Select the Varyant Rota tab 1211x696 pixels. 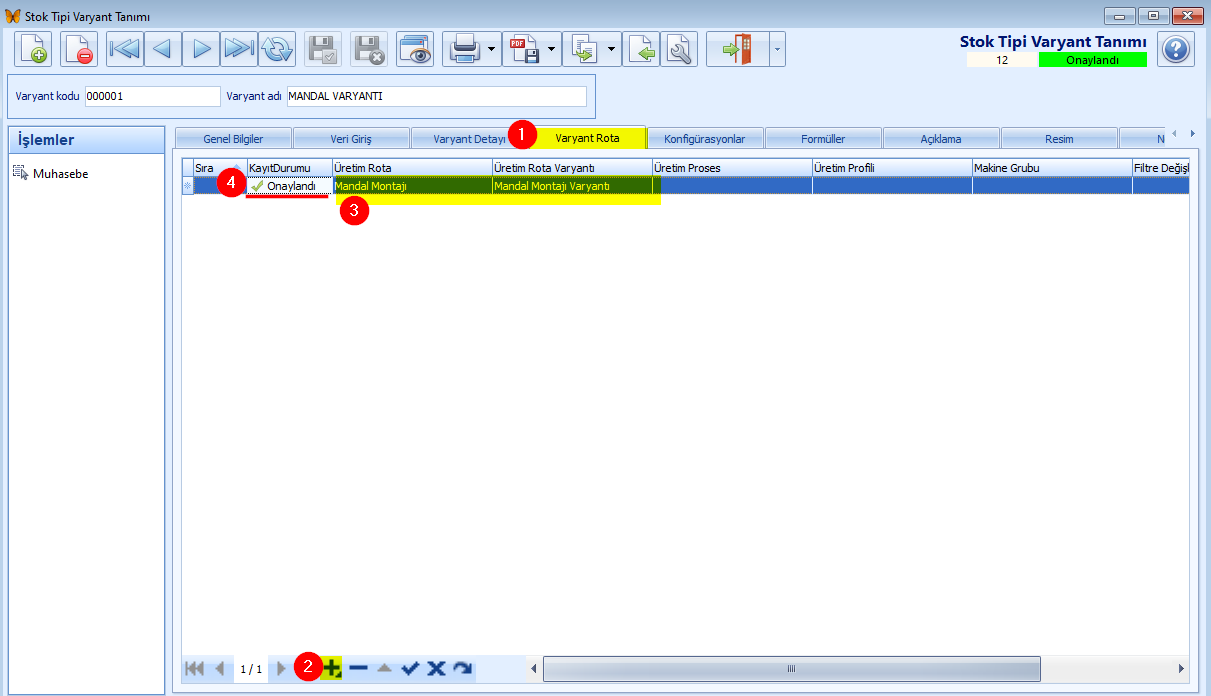tap(587, 137)
